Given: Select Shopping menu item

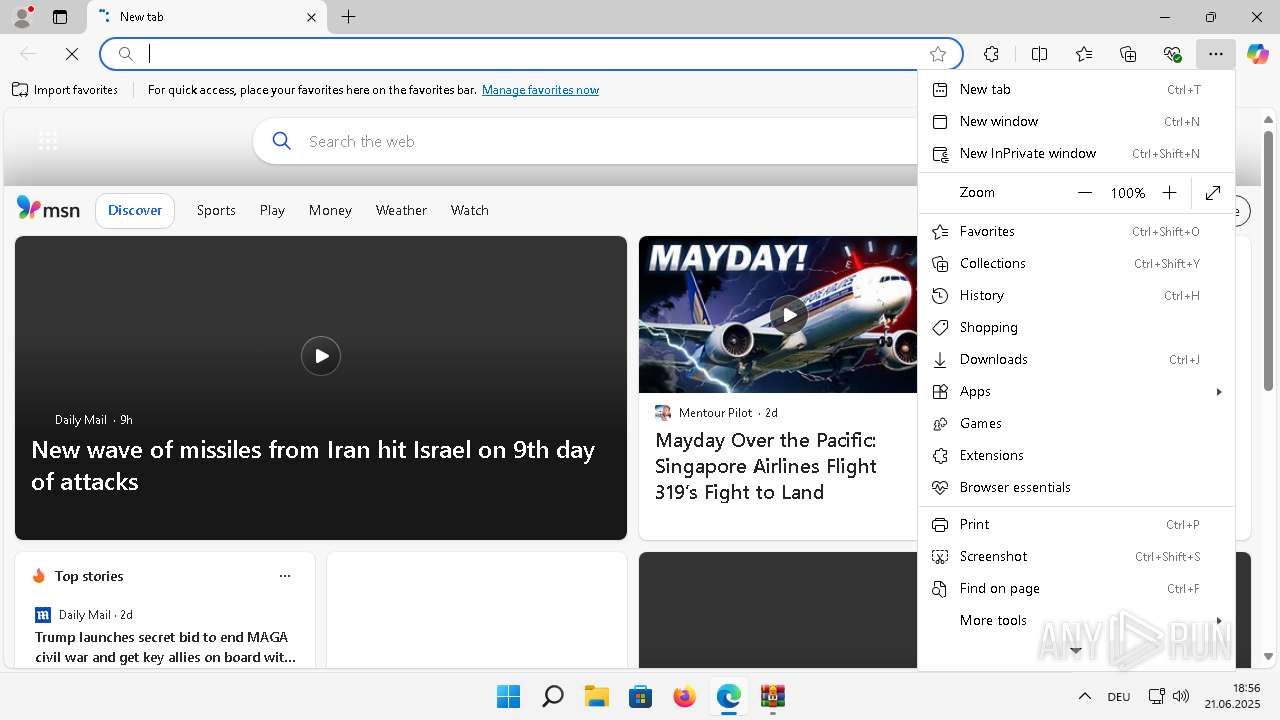Looking at the screenshot, I should pyautogui.click(x=1076, y=327).
